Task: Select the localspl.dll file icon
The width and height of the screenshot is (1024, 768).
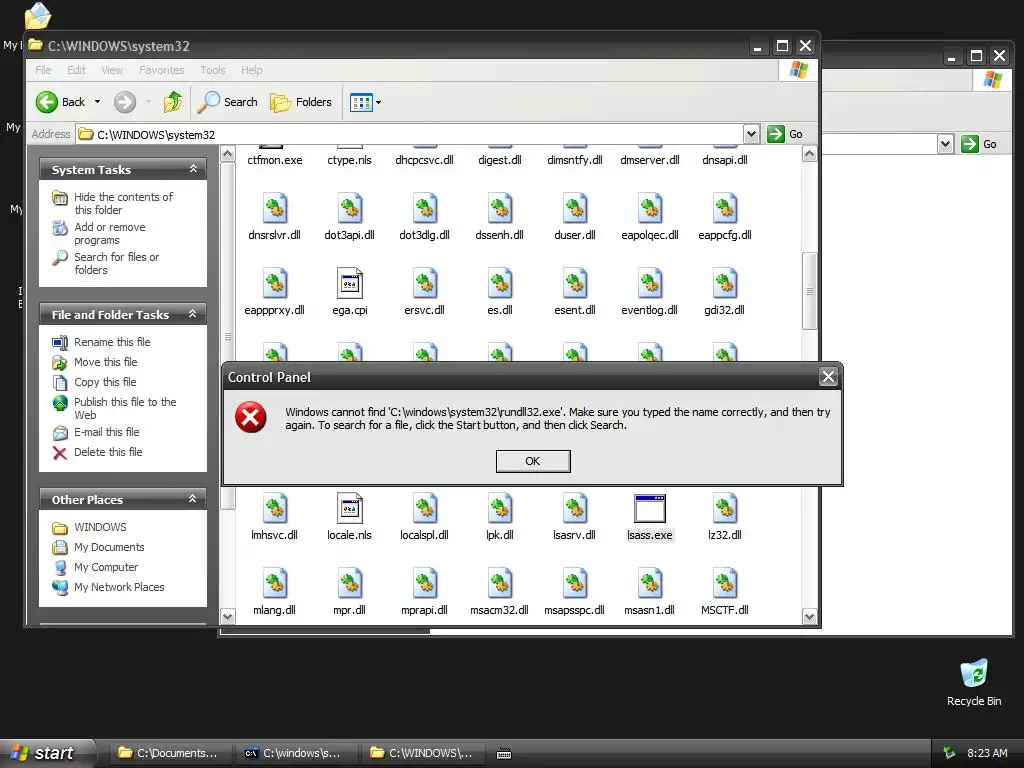Action: [424, 508]
